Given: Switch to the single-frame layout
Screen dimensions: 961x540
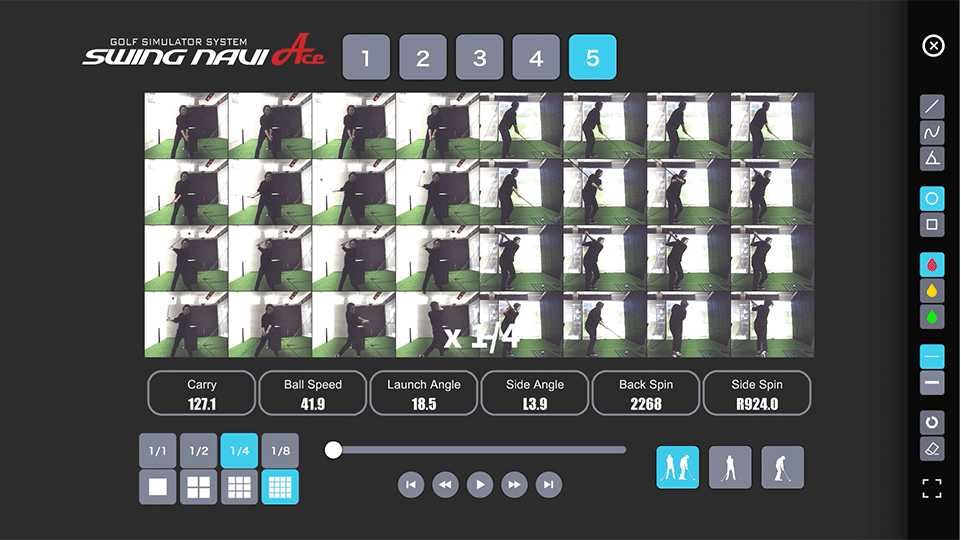Looking at the screenshot, I should coord(157,487).
